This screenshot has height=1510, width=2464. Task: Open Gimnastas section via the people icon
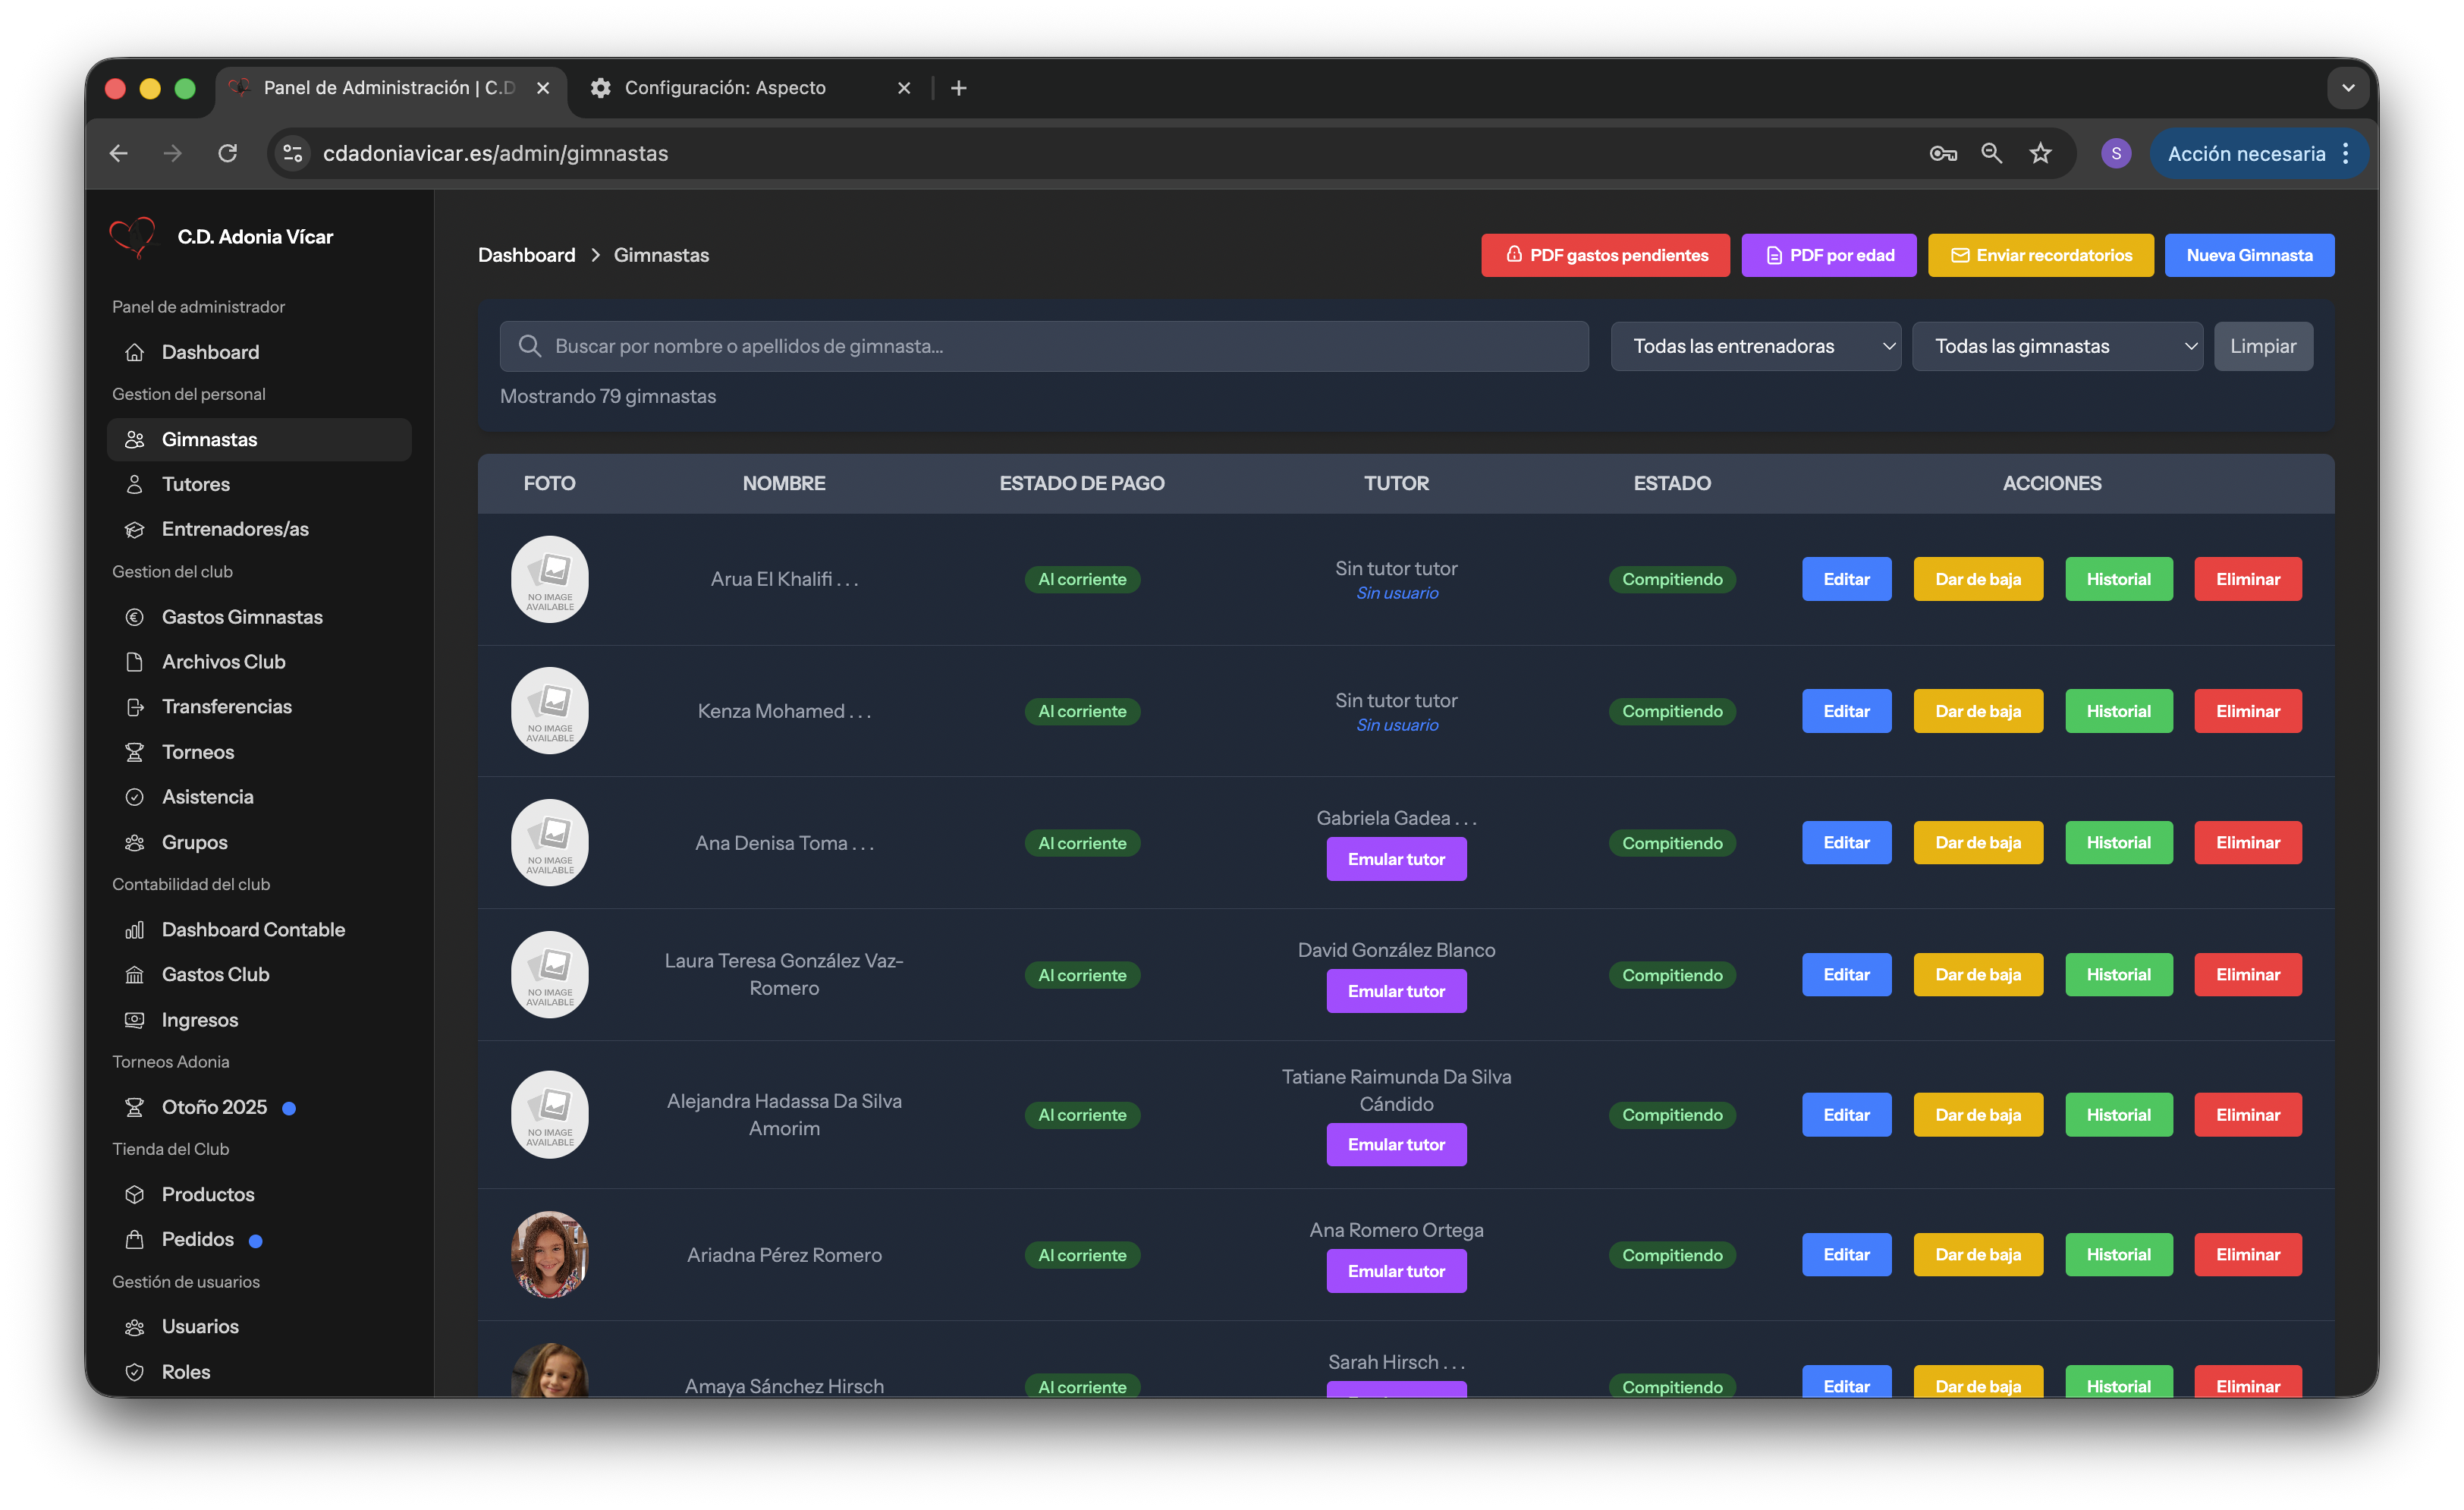tap(135, 439)
